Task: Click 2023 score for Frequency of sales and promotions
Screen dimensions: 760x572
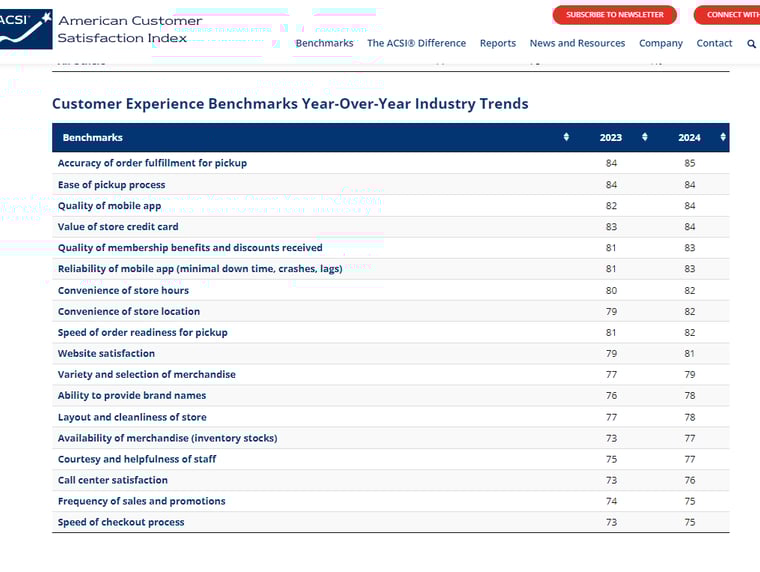Action: (611, 501)
